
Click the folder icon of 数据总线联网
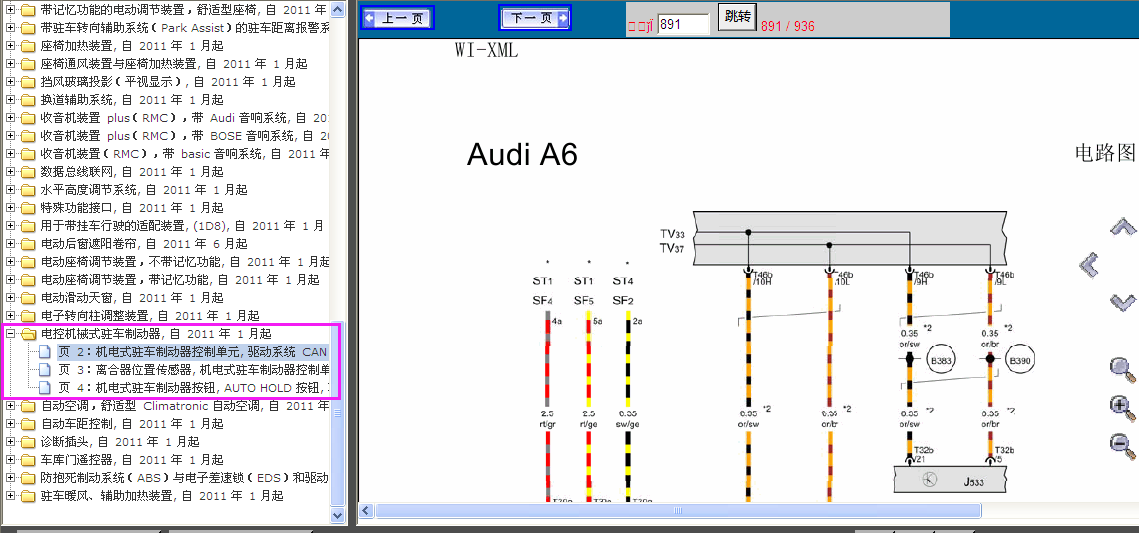pos(28,172)
